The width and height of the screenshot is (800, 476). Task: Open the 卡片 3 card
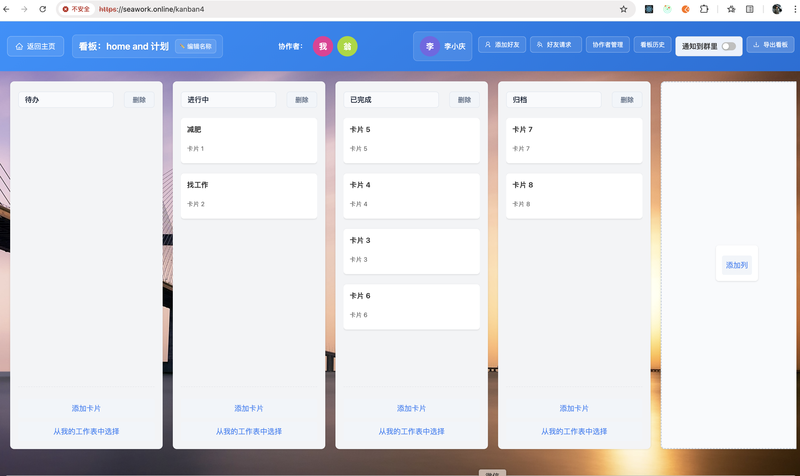point(412,252)
